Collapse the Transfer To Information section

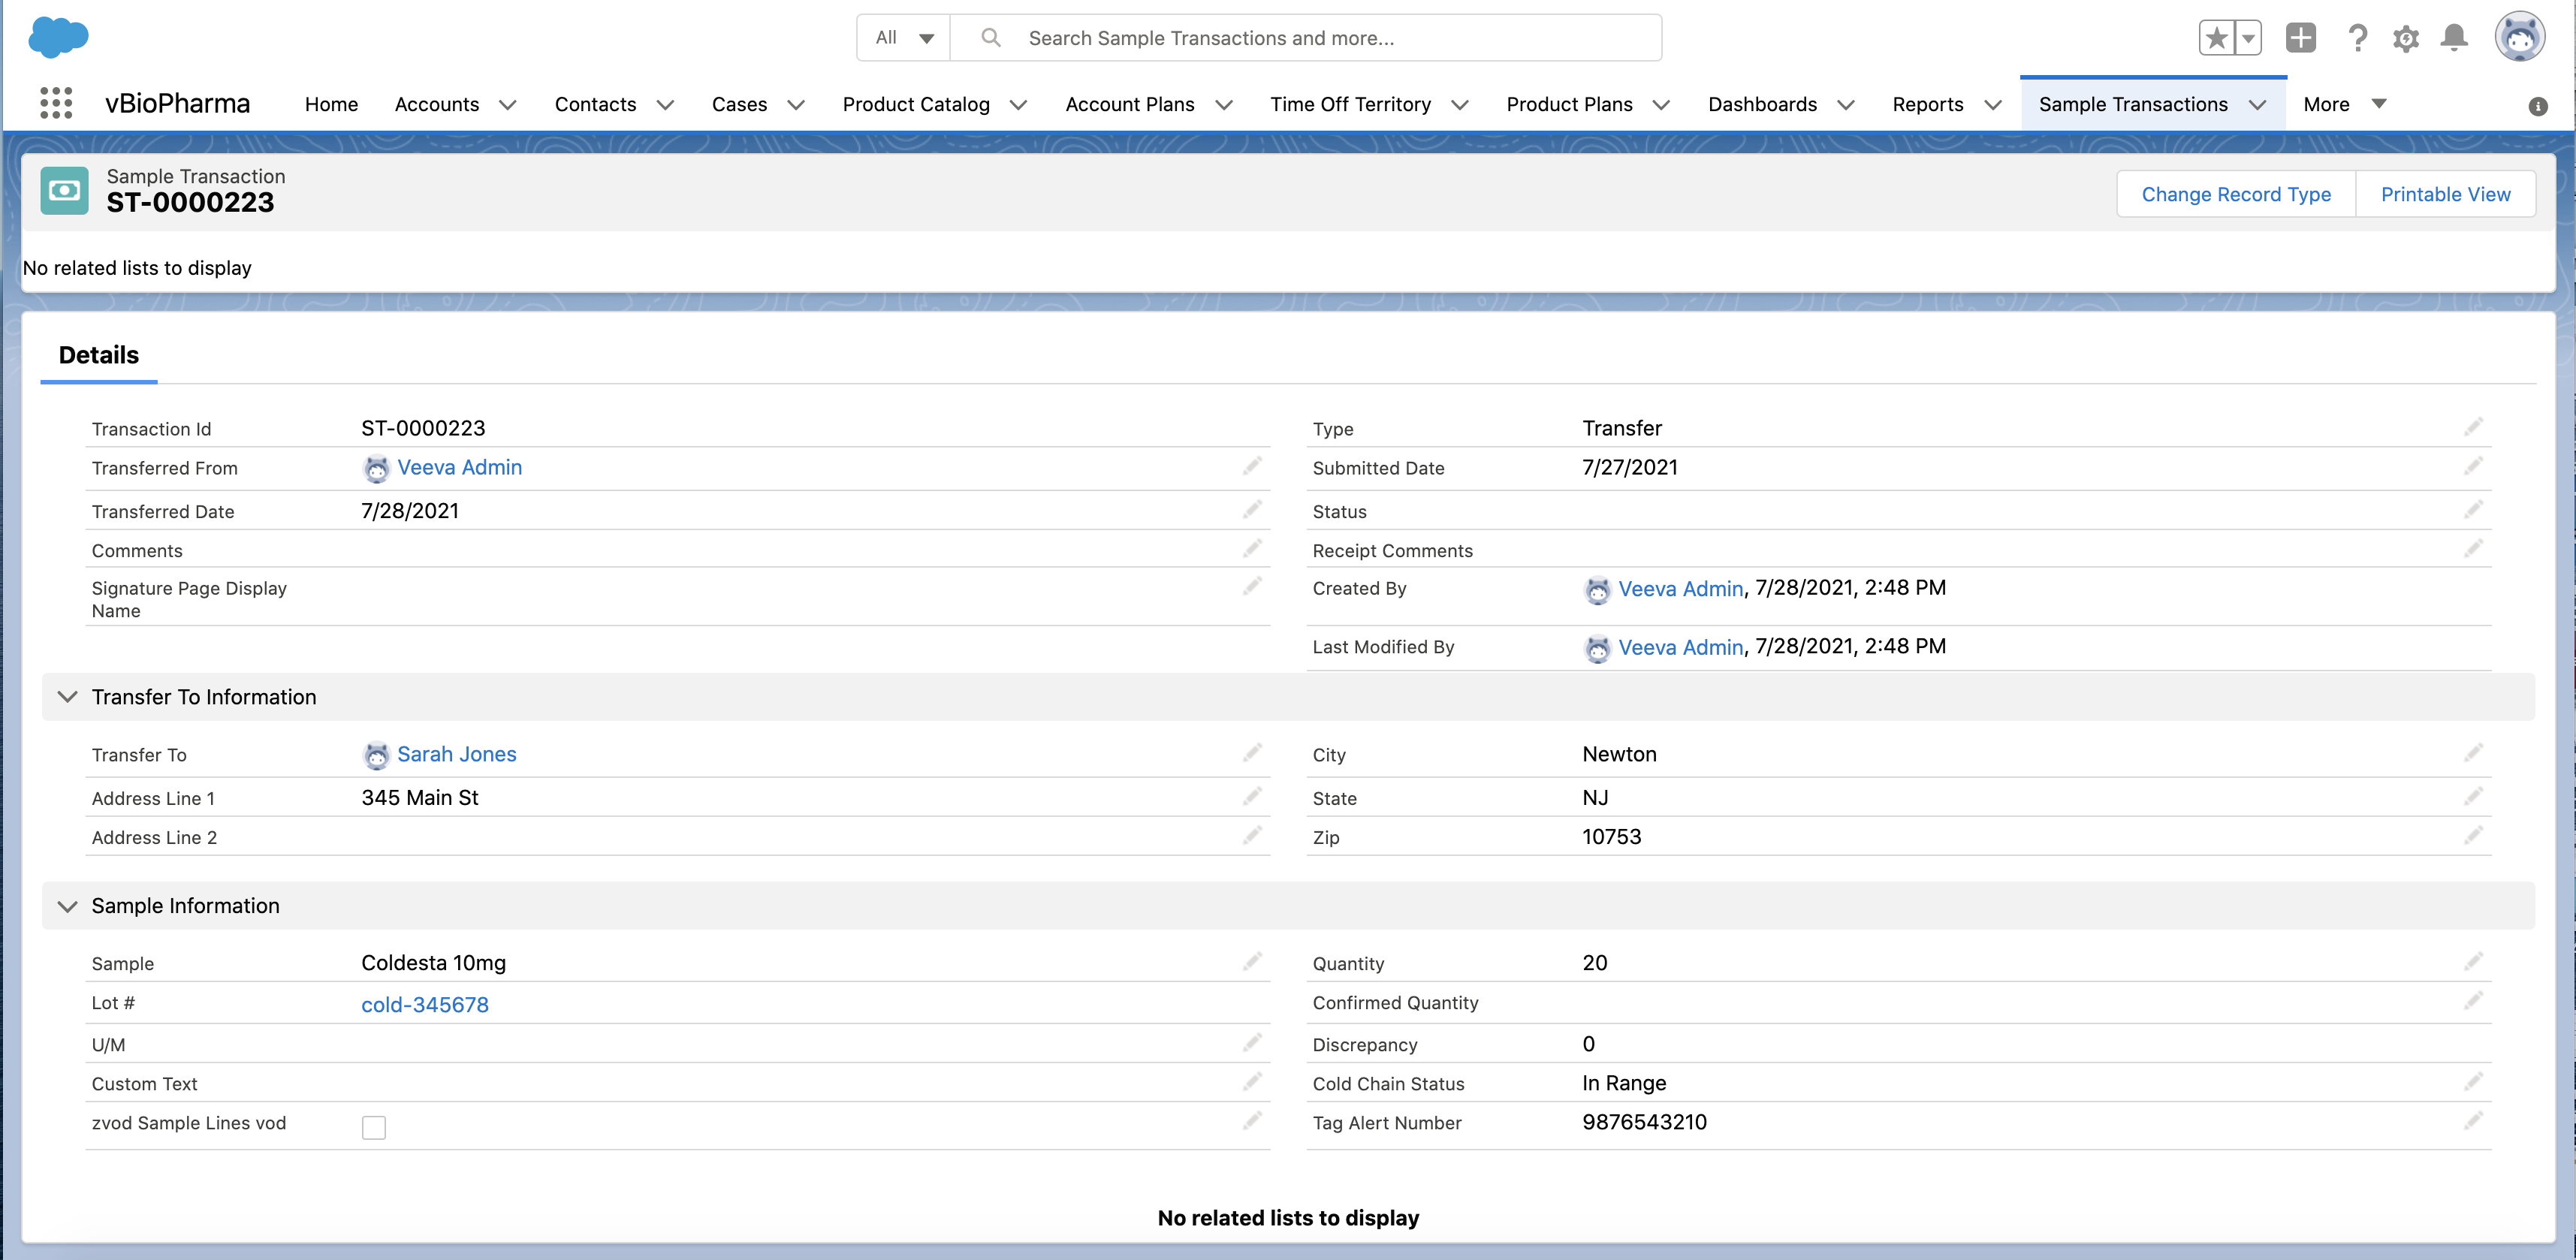click(x=68, y=697)
